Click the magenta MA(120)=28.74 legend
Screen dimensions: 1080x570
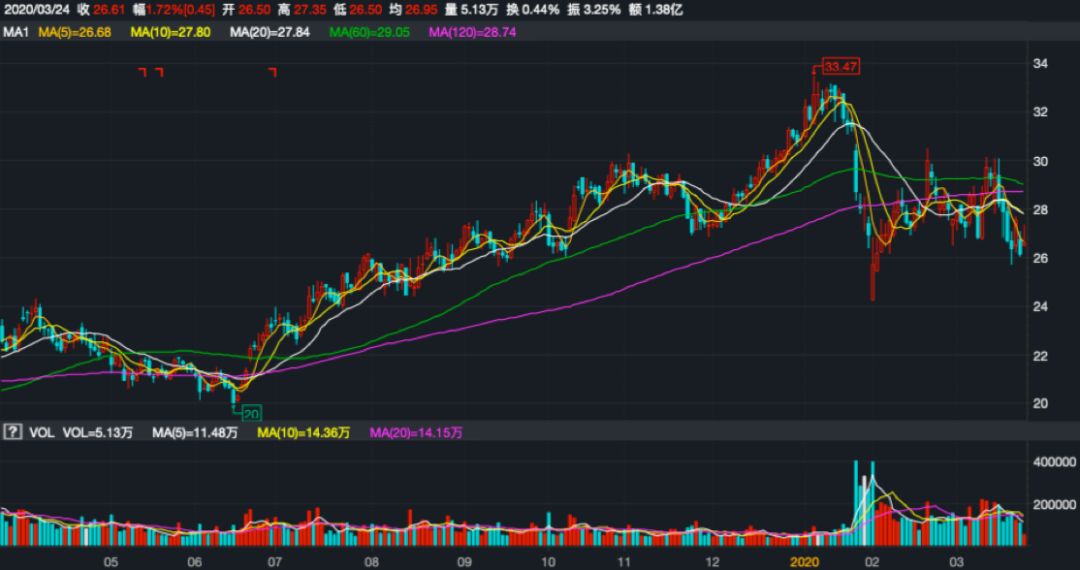click(x=475, y=32)
